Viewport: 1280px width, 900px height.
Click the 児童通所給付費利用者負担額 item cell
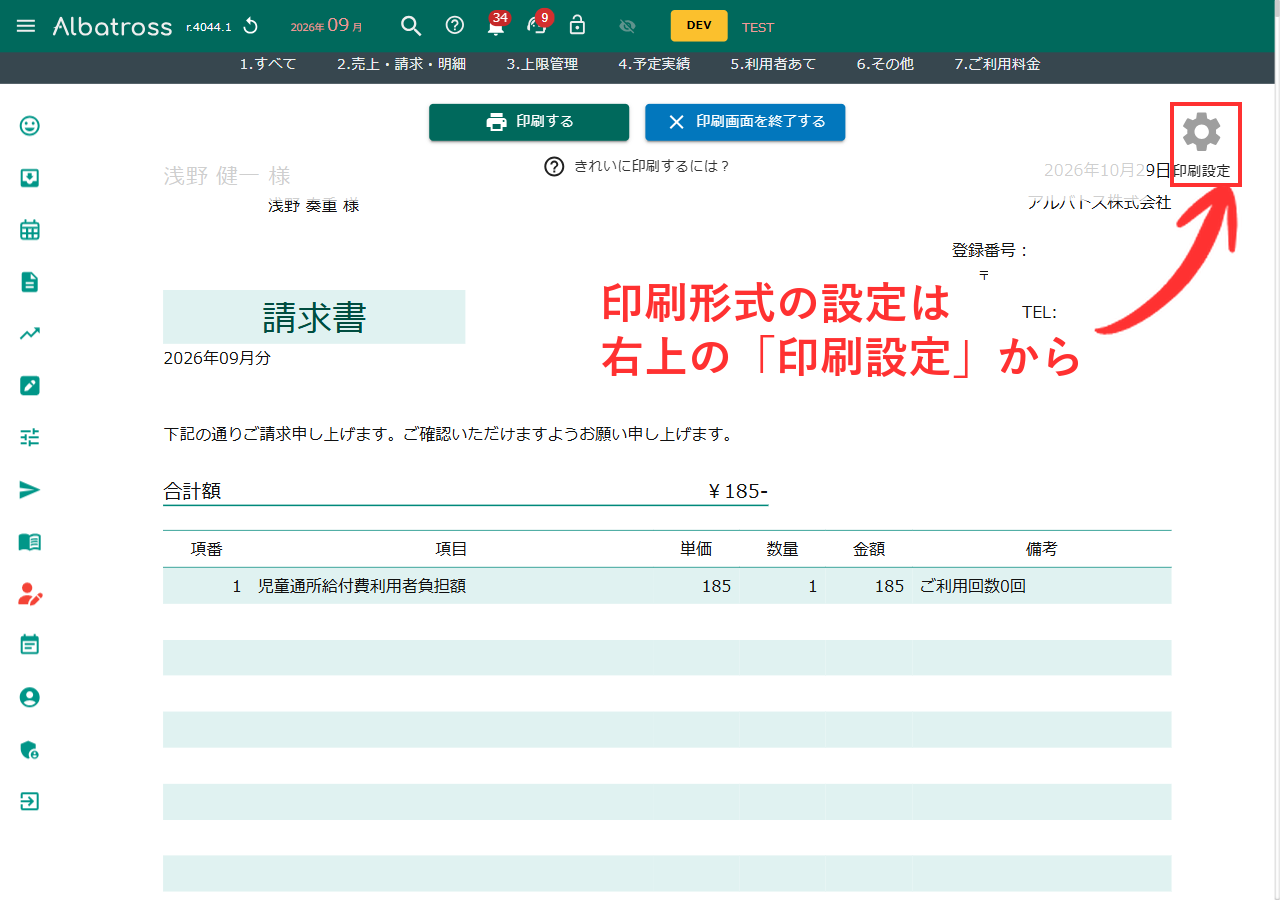click(362, 586)
